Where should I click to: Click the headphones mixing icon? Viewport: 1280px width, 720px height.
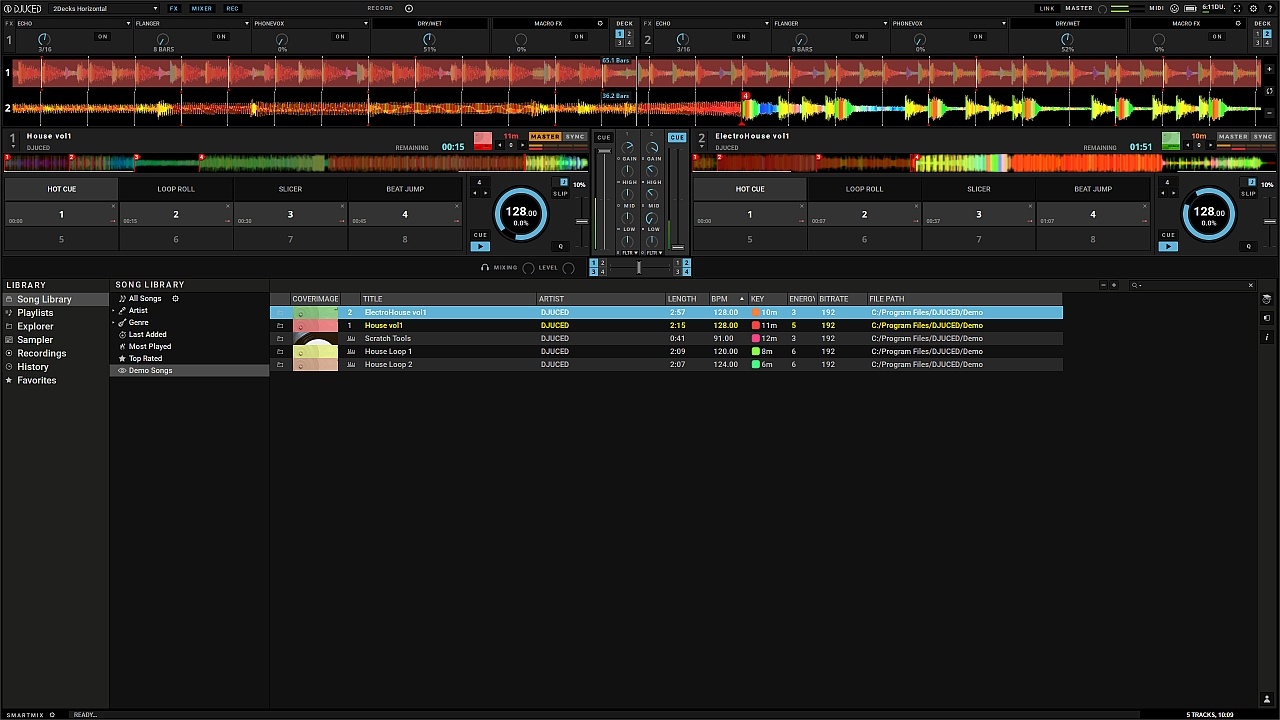(485, 268)
